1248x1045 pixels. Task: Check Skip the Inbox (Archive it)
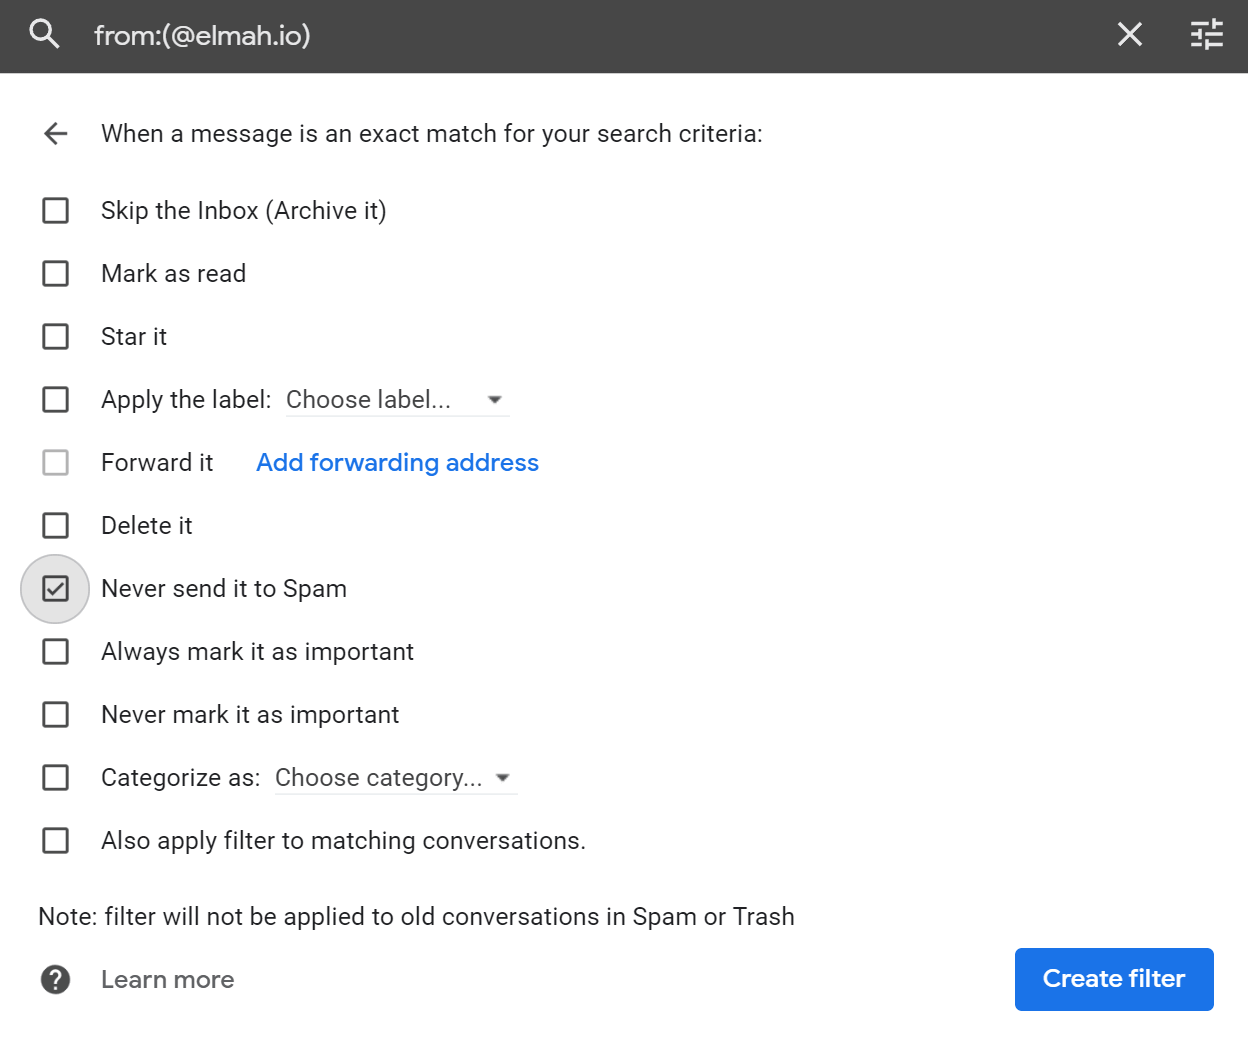[x=56, y=211]
